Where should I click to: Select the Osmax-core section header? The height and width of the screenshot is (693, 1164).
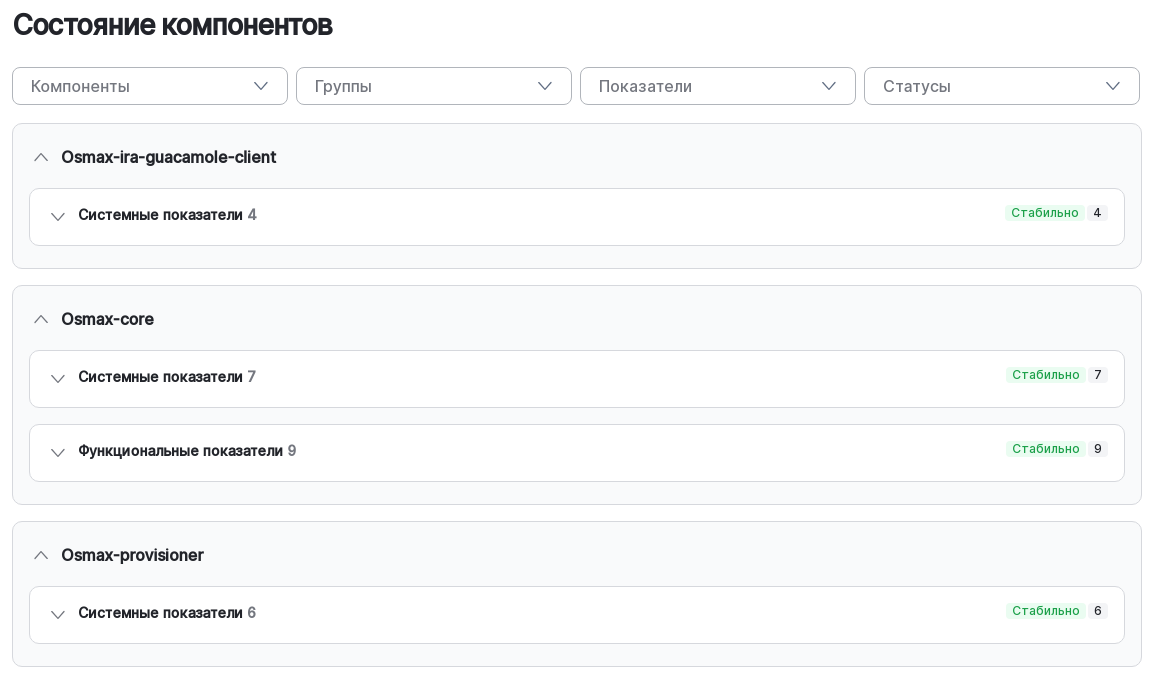coord(107,319)
